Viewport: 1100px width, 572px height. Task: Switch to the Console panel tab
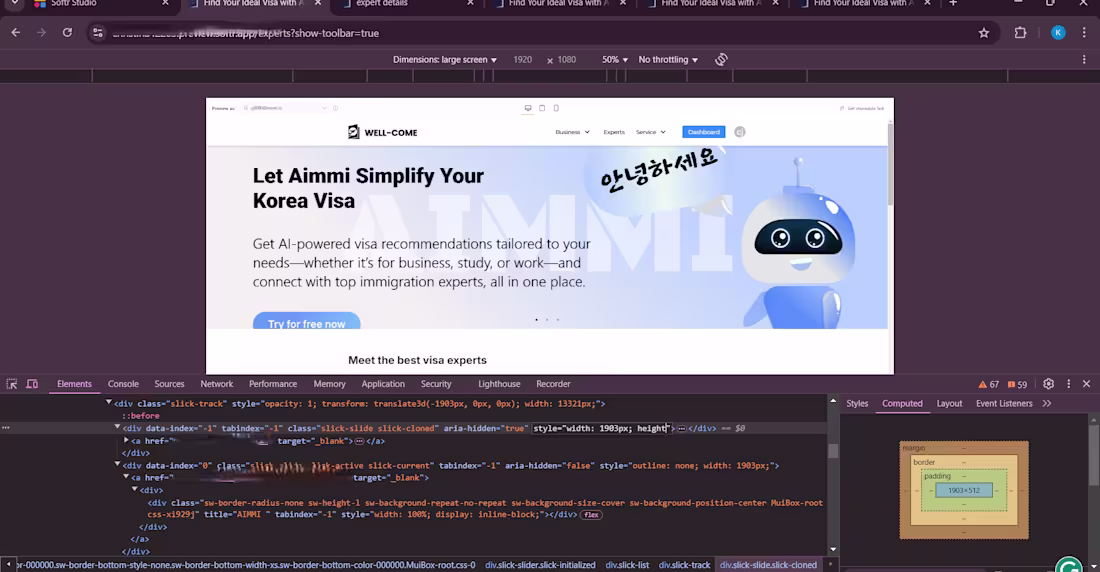(123, 384)
